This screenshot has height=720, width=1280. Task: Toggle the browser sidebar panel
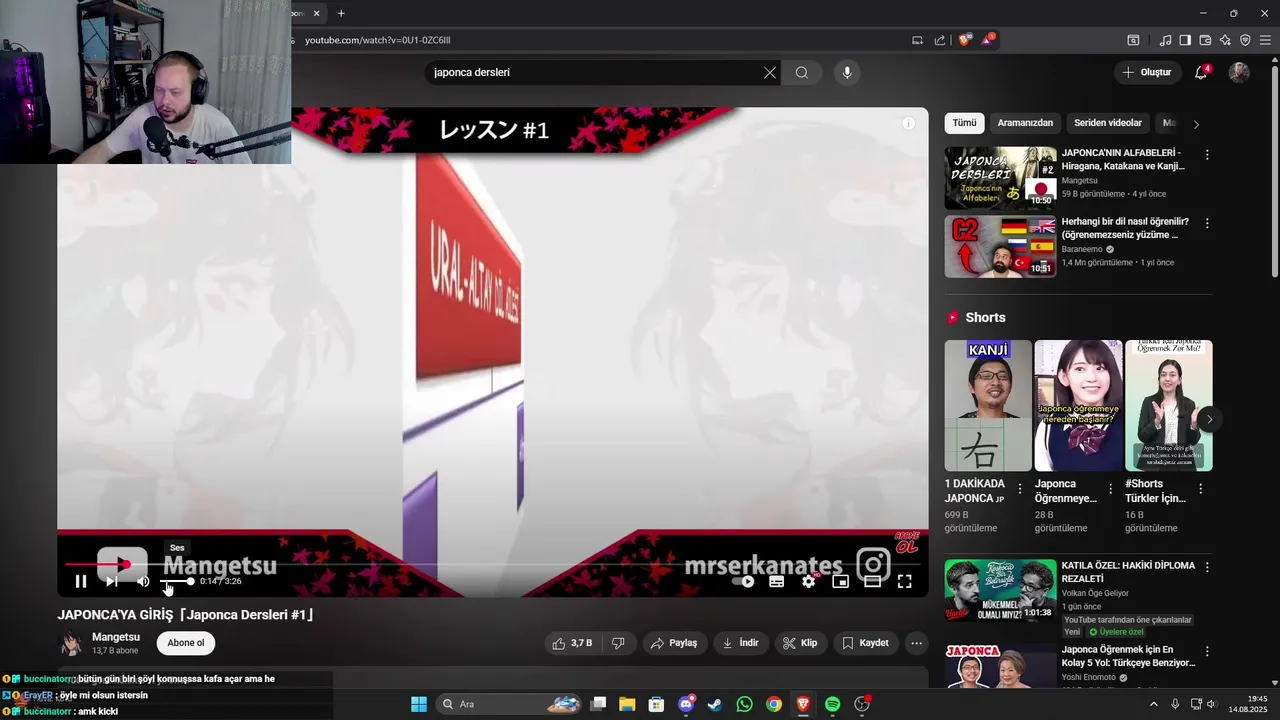pos(1185,40)
